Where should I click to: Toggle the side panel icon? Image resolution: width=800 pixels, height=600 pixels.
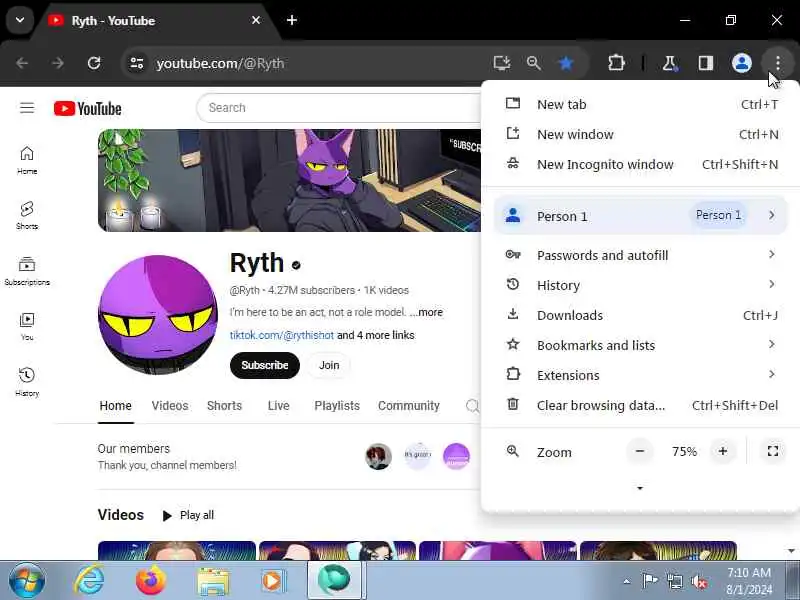(706, 63)
